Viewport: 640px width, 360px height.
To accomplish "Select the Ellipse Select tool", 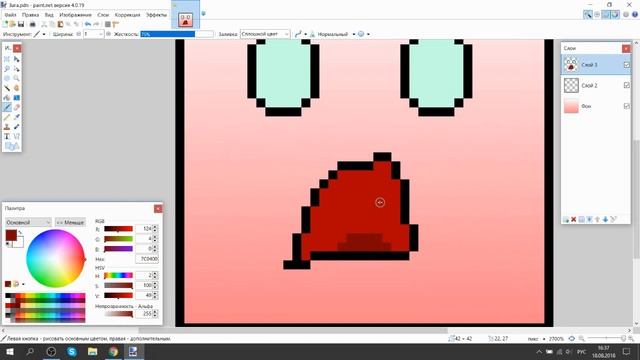I will coord(7,78).
